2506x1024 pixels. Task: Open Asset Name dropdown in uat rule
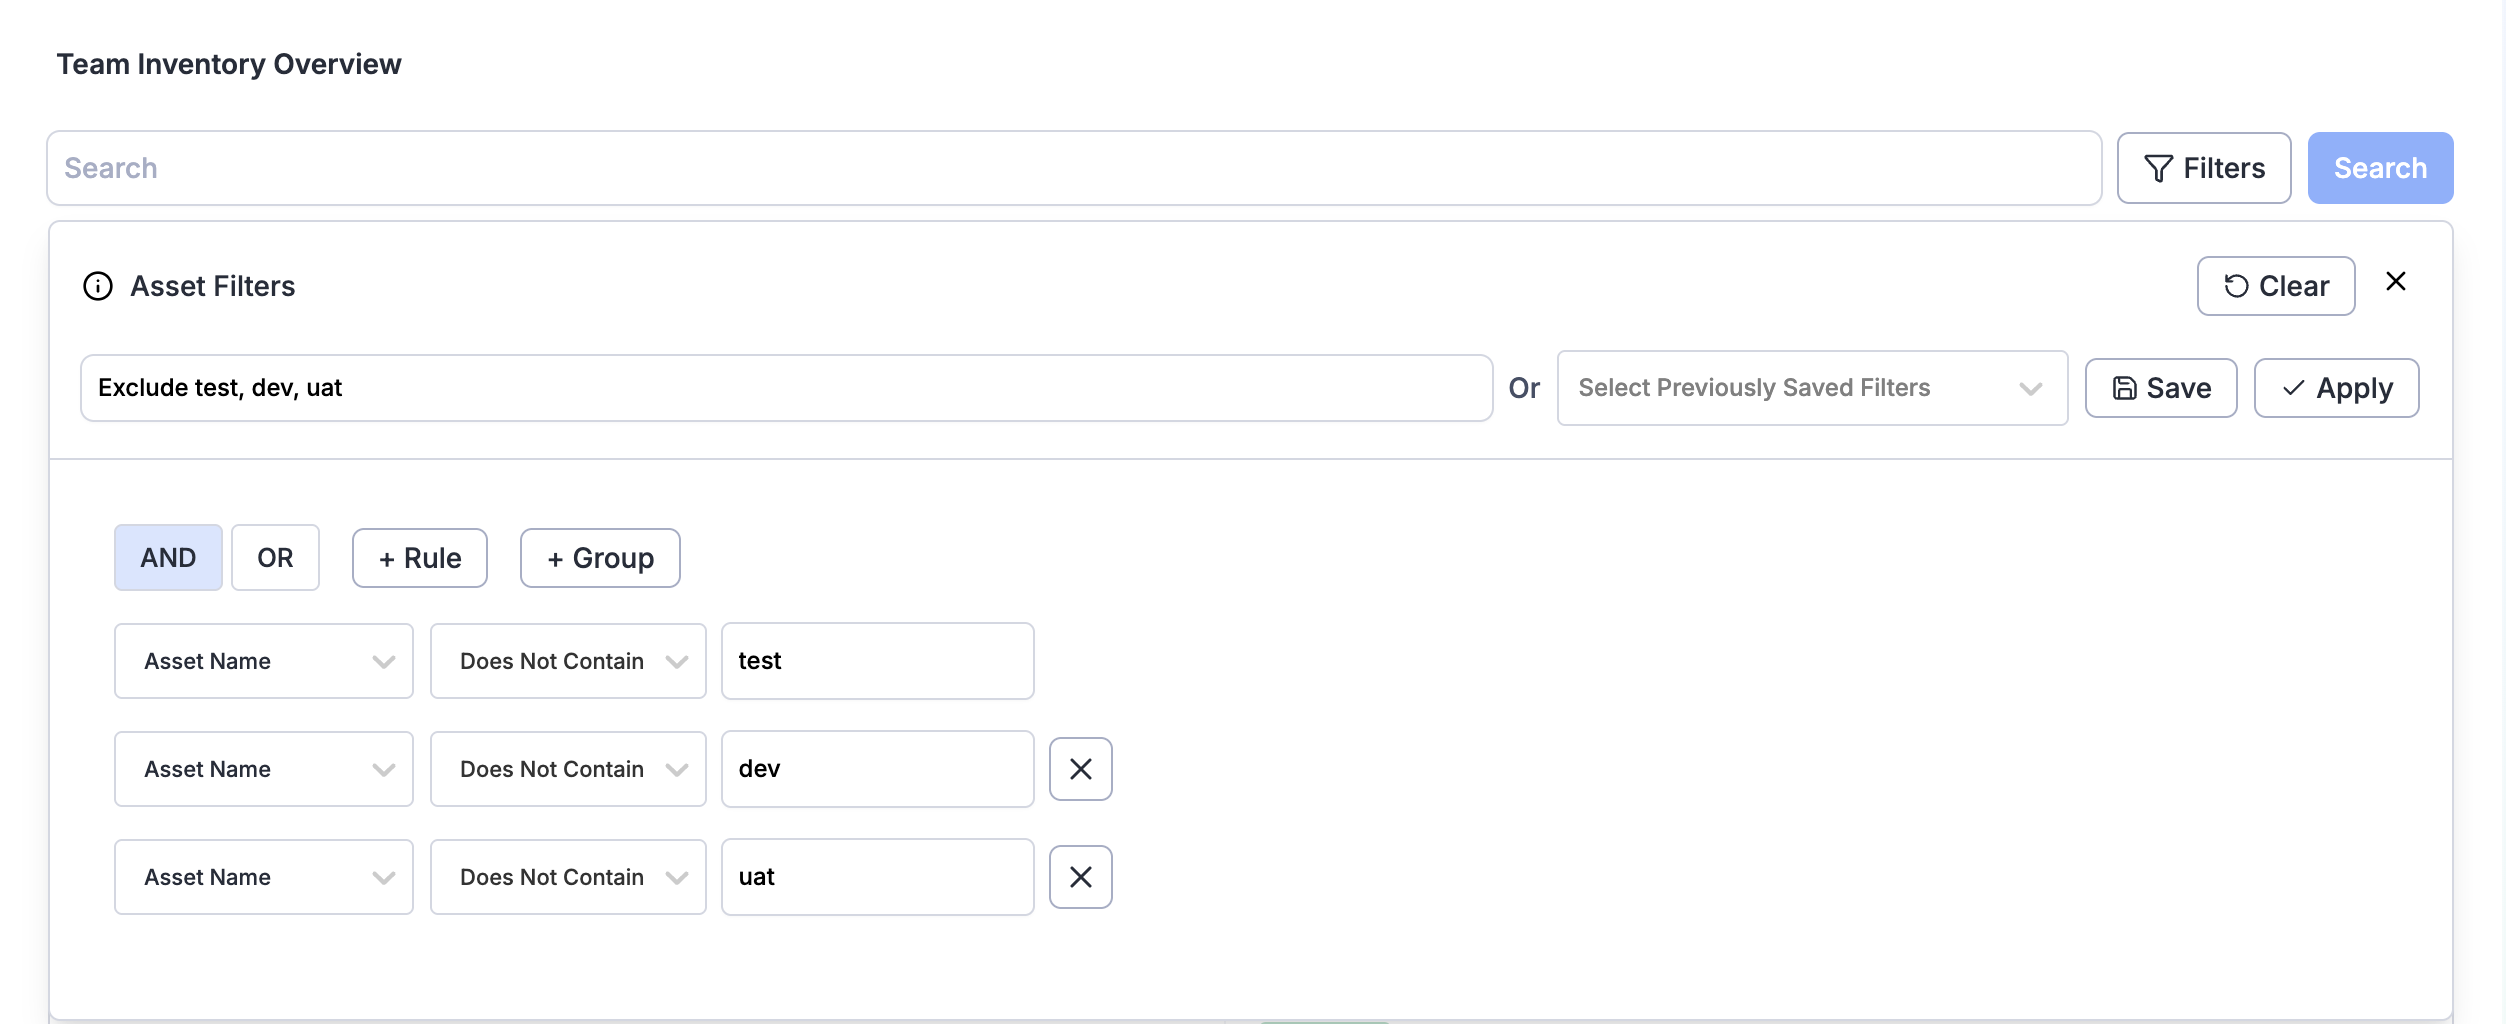pos(264,877)
